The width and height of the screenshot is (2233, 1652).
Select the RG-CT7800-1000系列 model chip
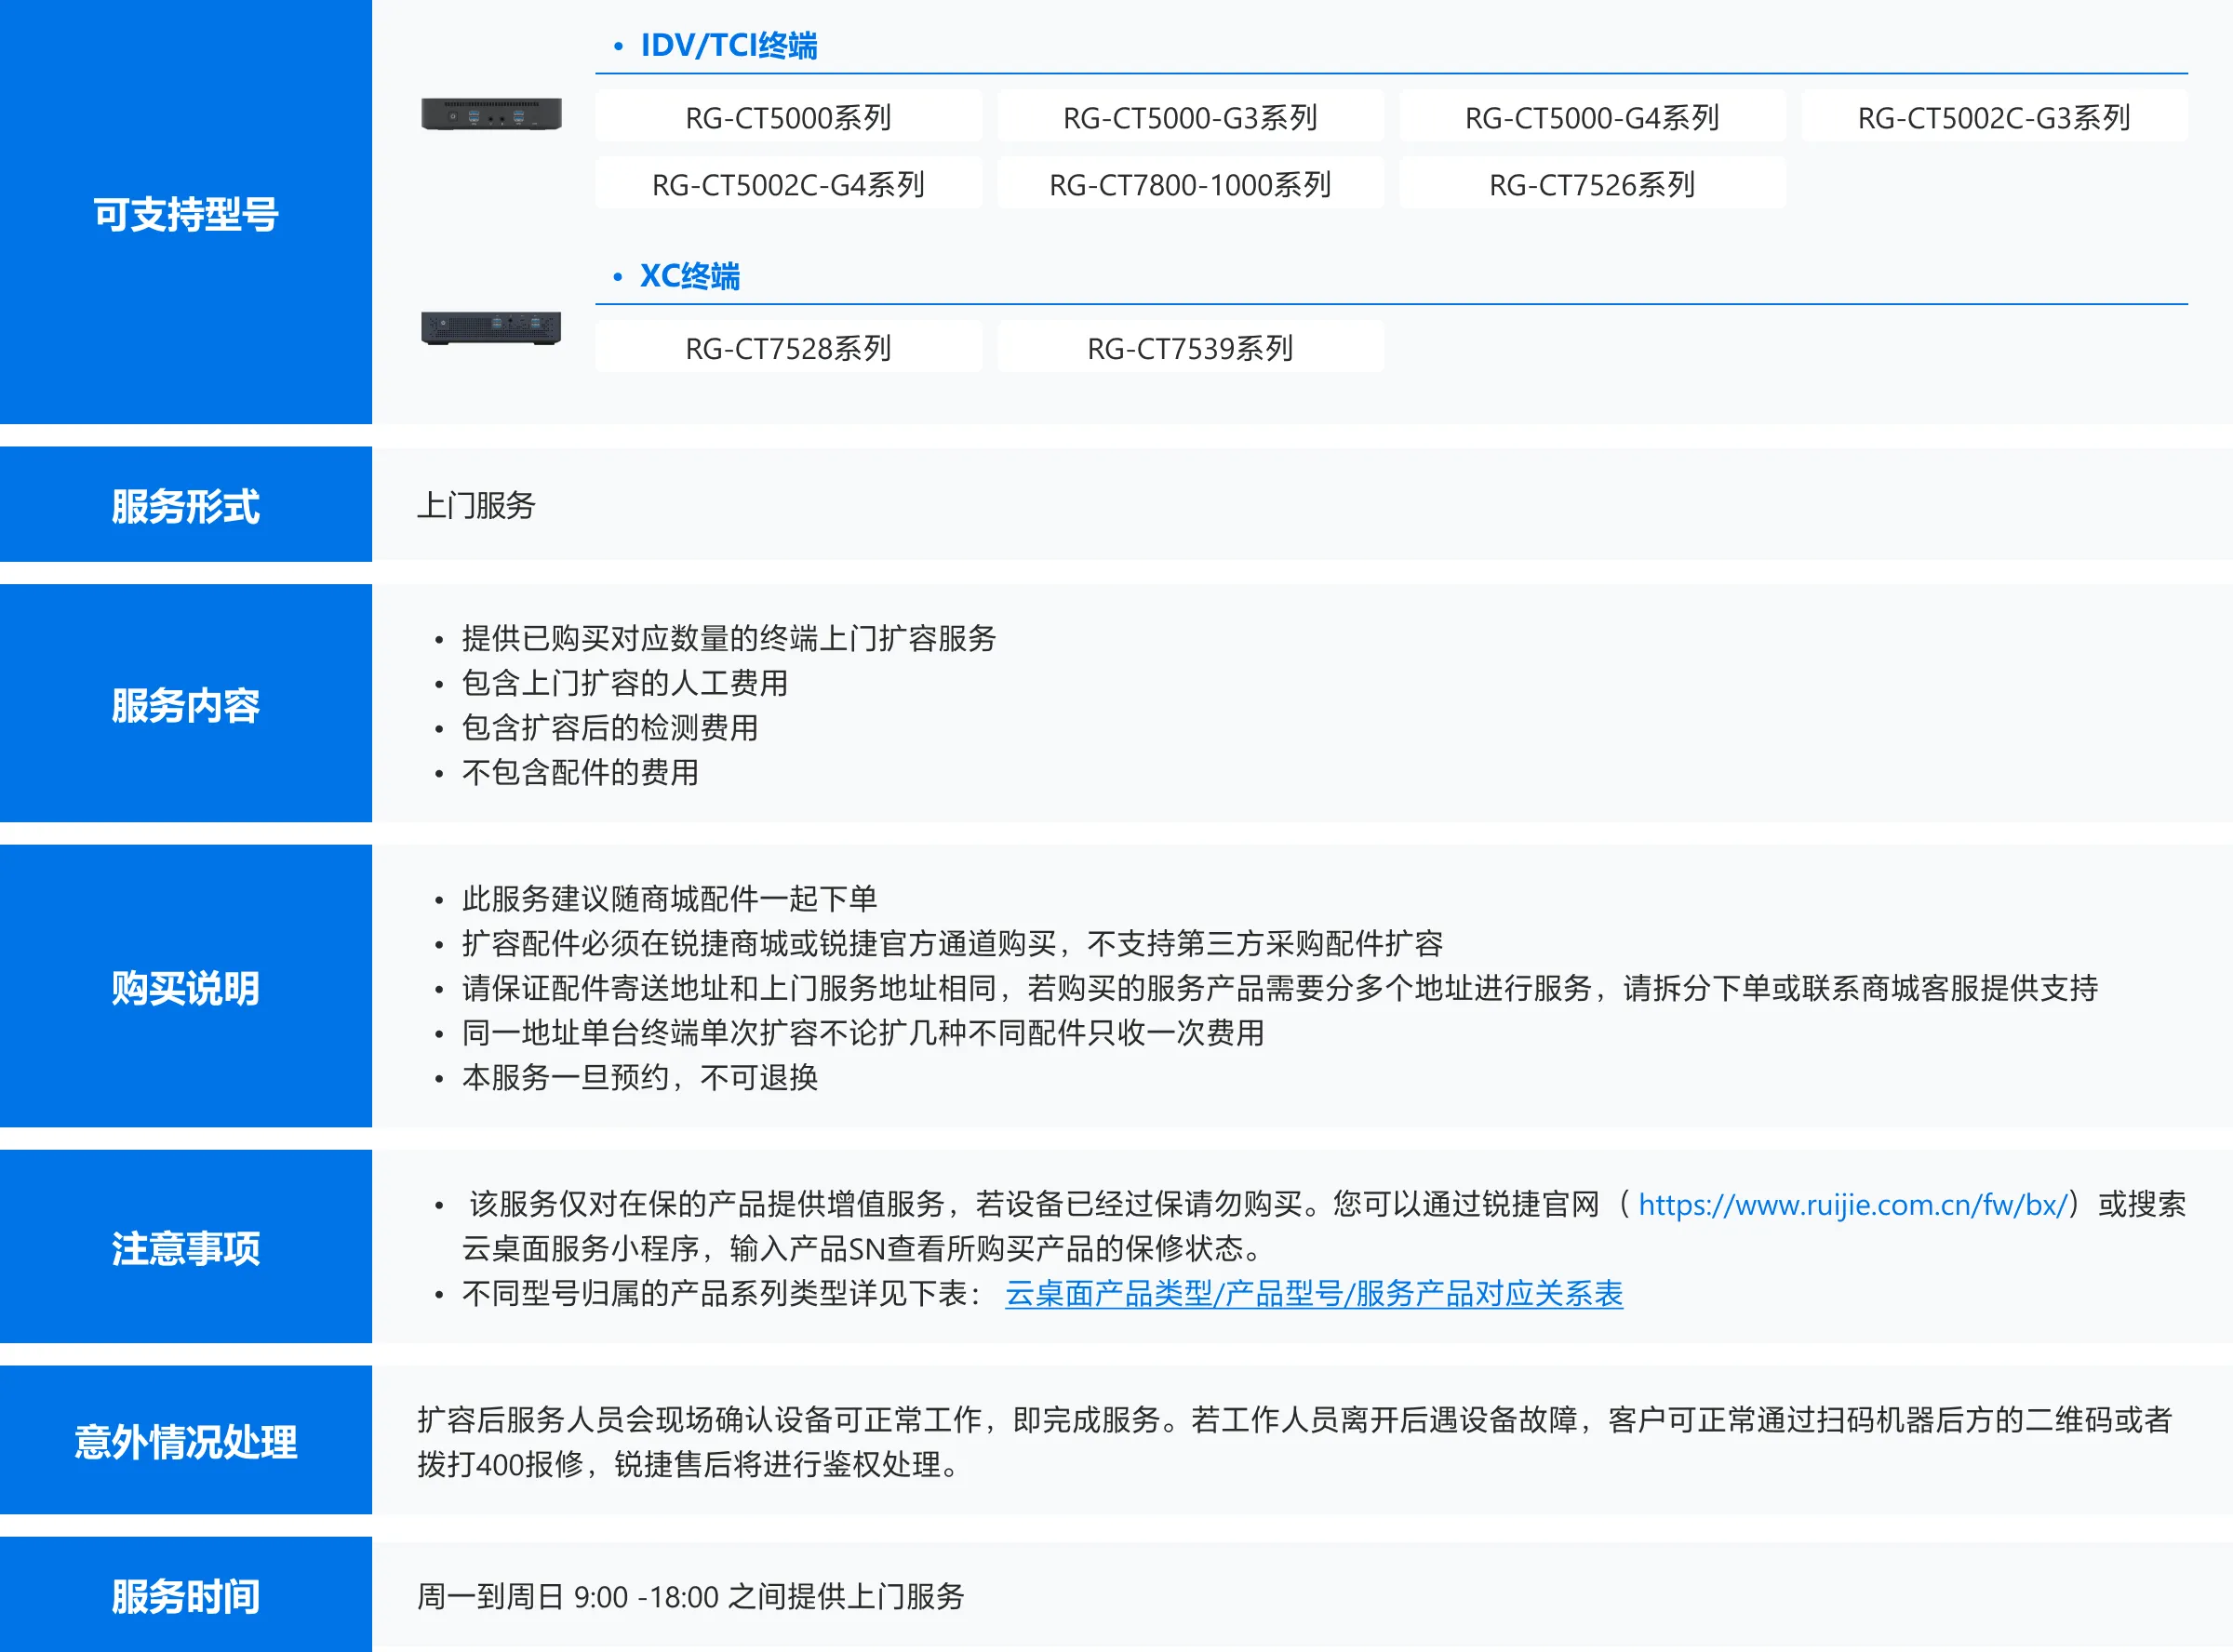click(x=1190, y=185)
